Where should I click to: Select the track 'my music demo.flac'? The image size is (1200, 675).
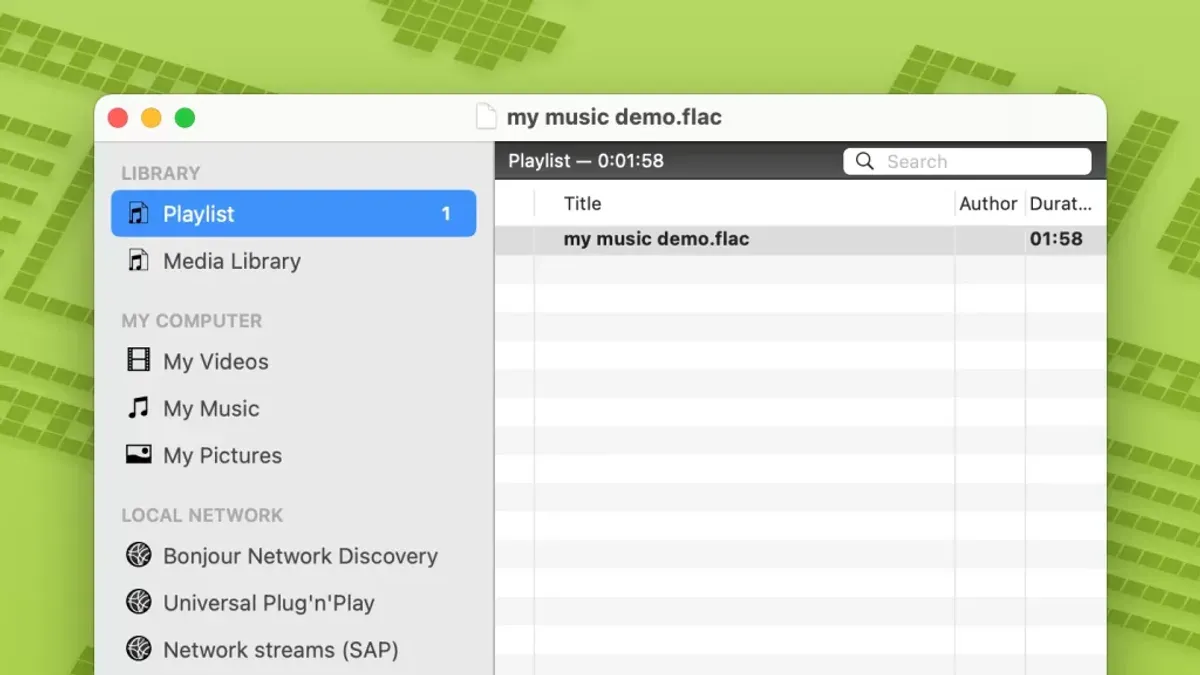(x=800, y=239)
